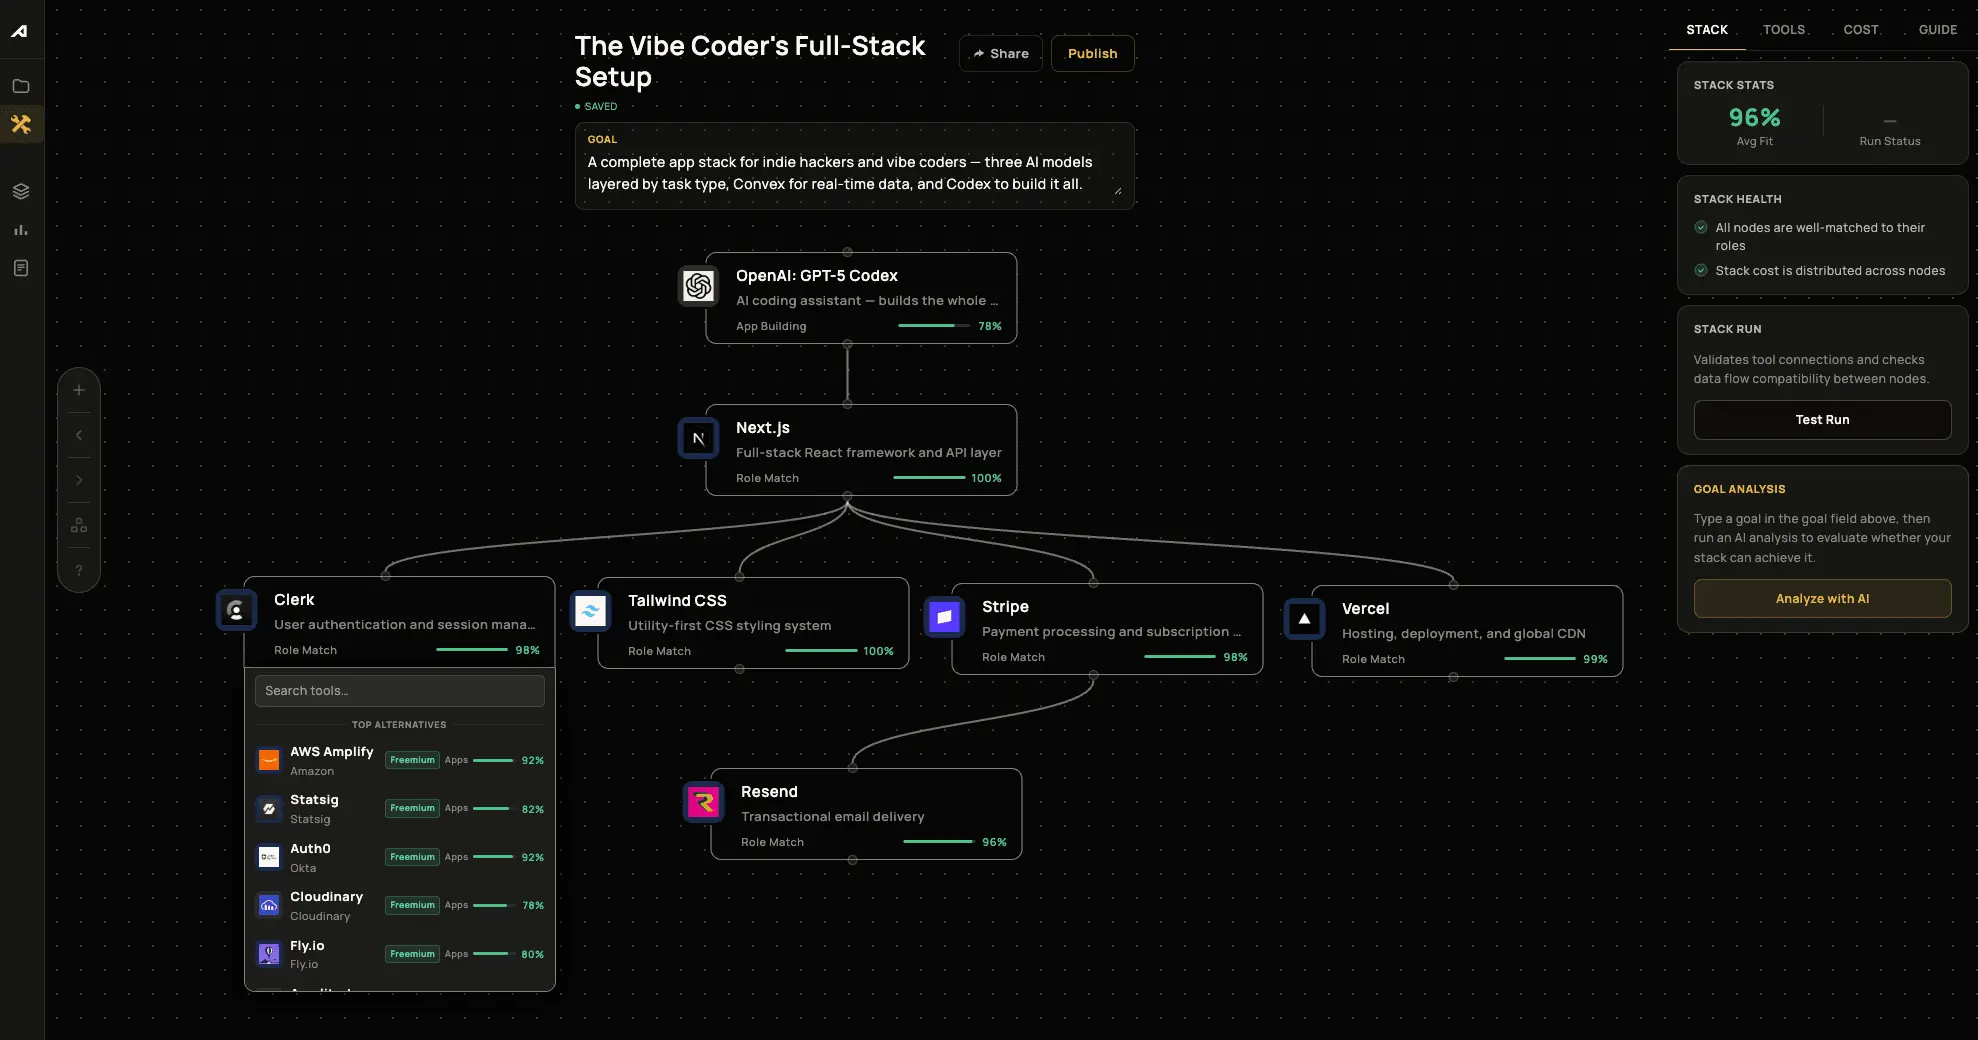Click the Tailwind CSS logo icon
Image resolution: width=1978 pixels, height=1040 pixels.
pos(590,611)
